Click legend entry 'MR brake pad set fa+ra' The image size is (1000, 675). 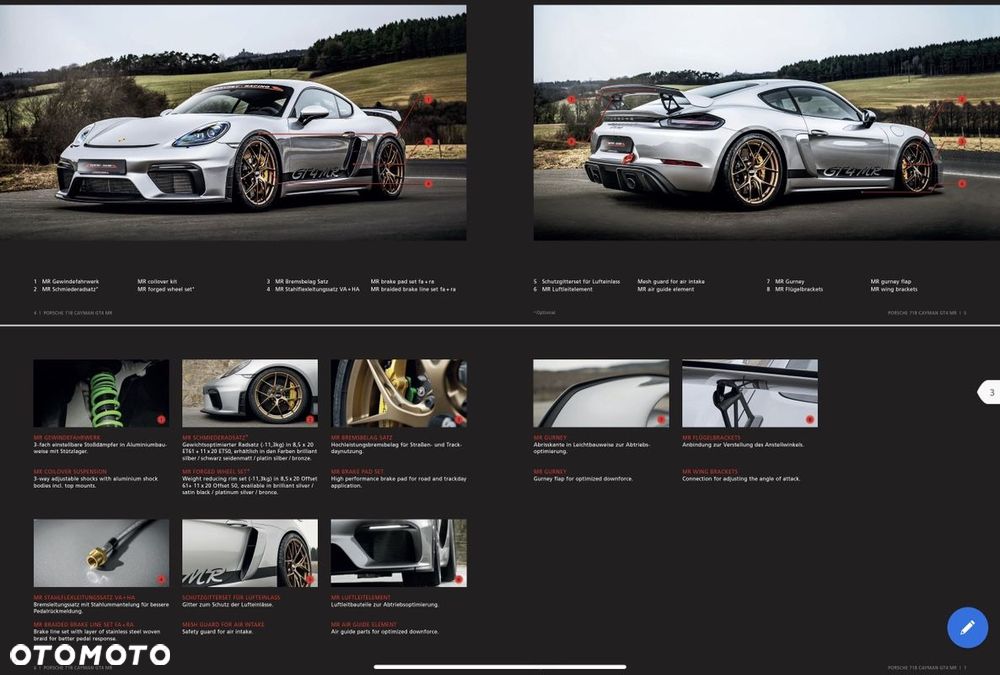tap(402, 281)
